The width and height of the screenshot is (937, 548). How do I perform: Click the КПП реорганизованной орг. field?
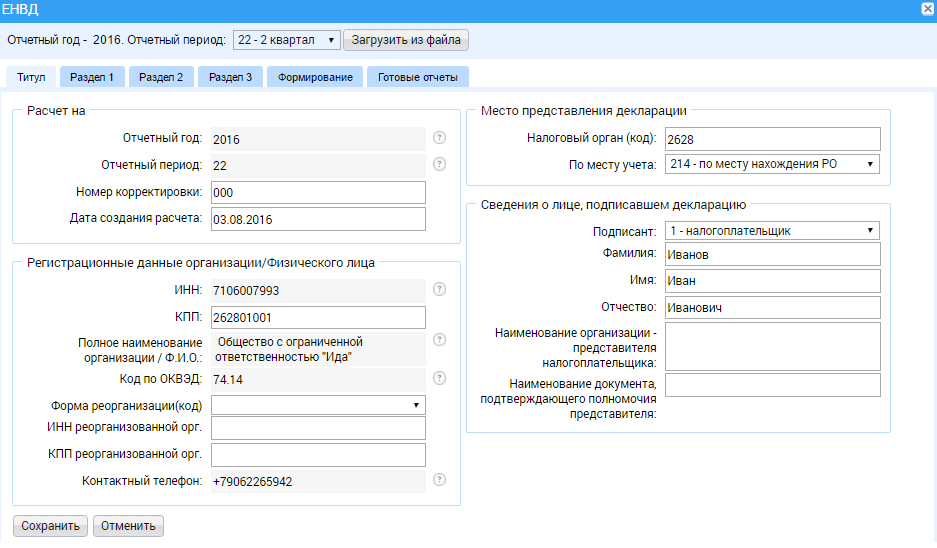point(319,455)
